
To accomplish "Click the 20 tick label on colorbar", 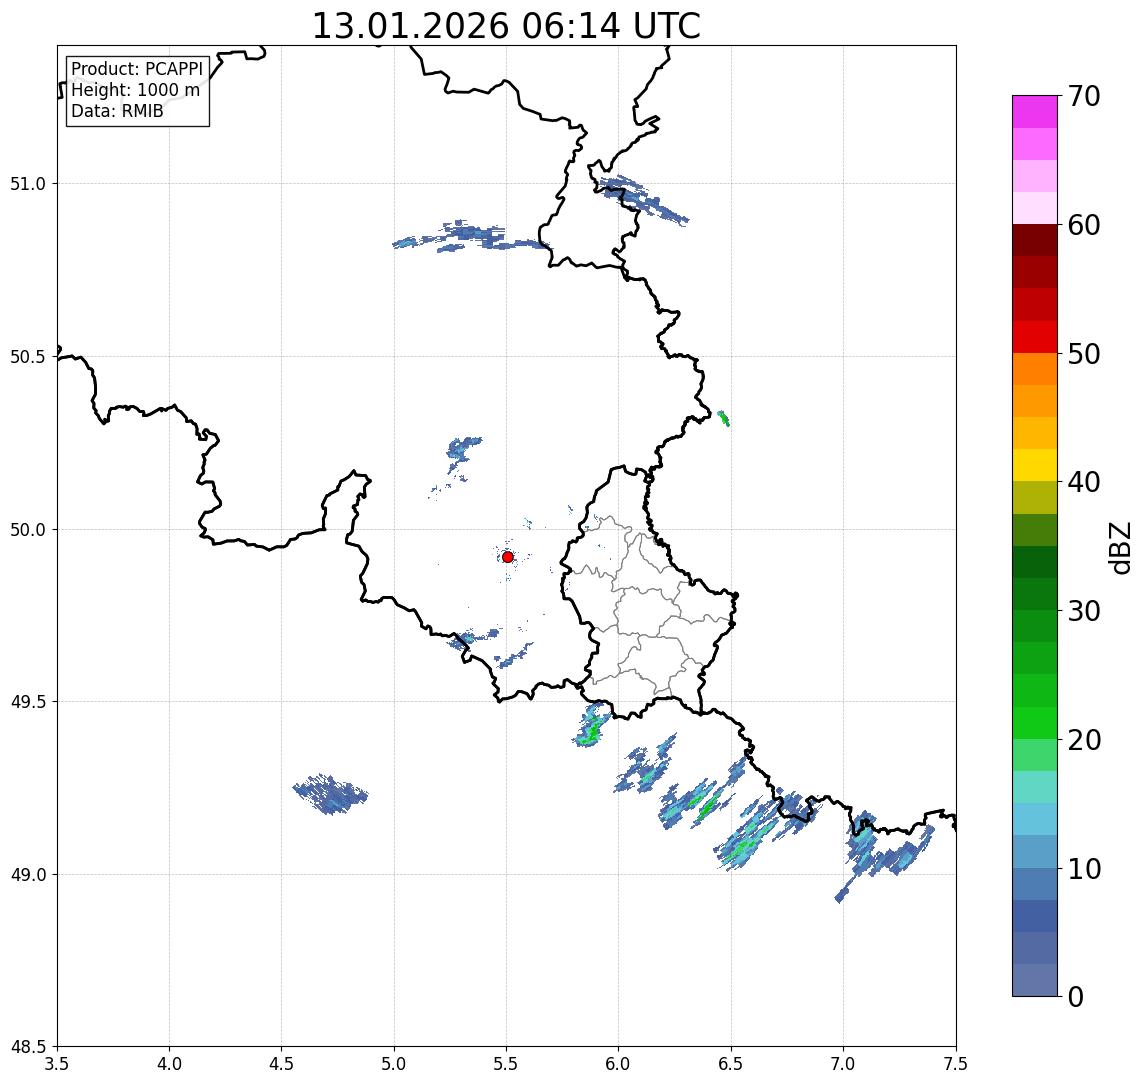I will 1084,740.
